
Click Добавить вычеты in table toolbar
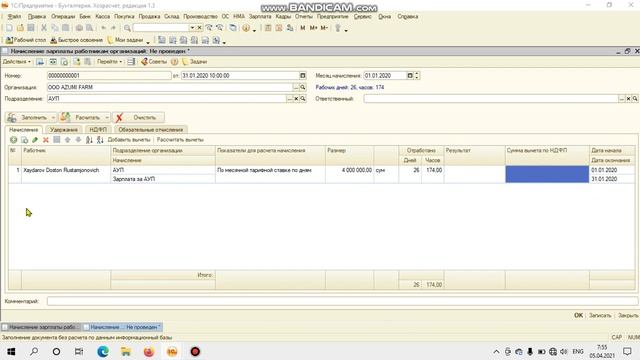tap(129, 140)
